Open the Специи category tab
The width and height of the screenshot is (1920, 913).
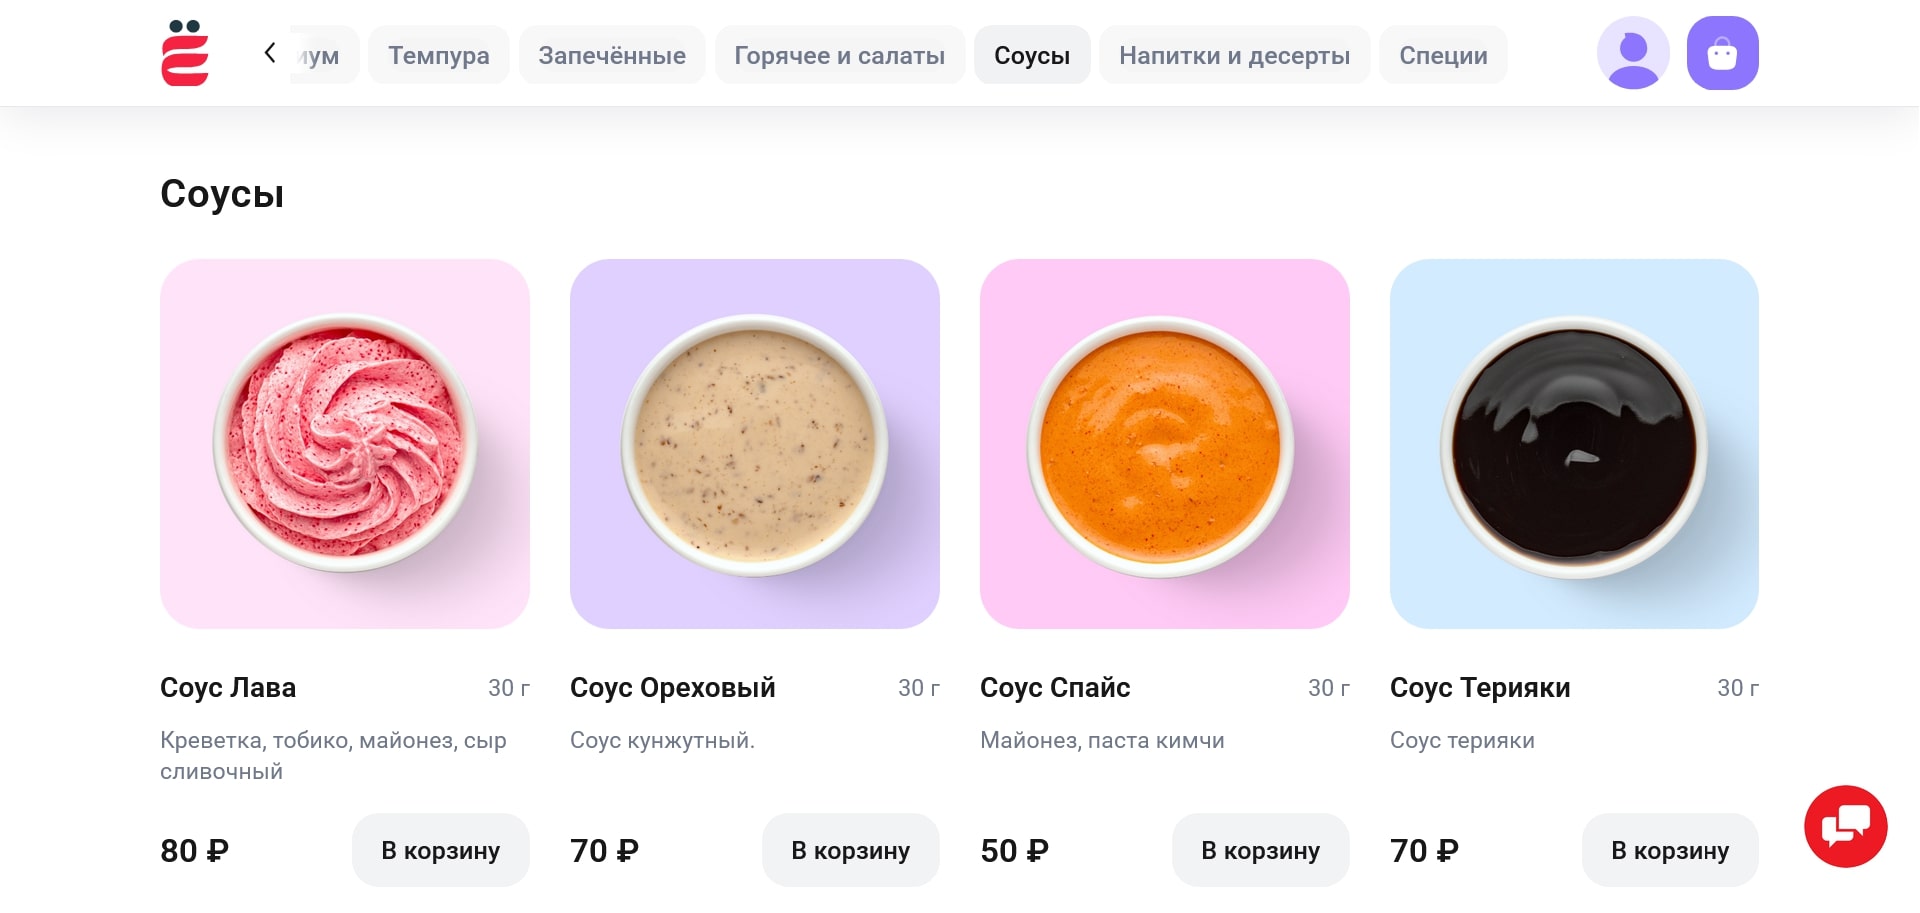[1443, 55]
